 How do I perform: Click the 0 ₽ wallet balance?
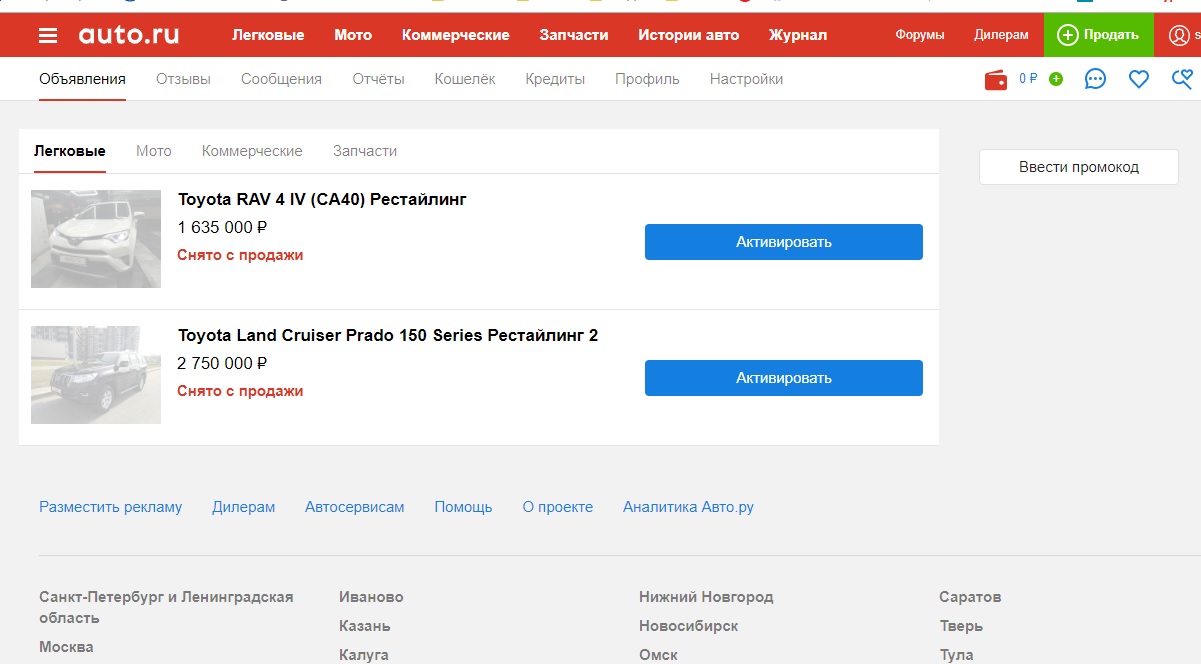[1028, 79]
